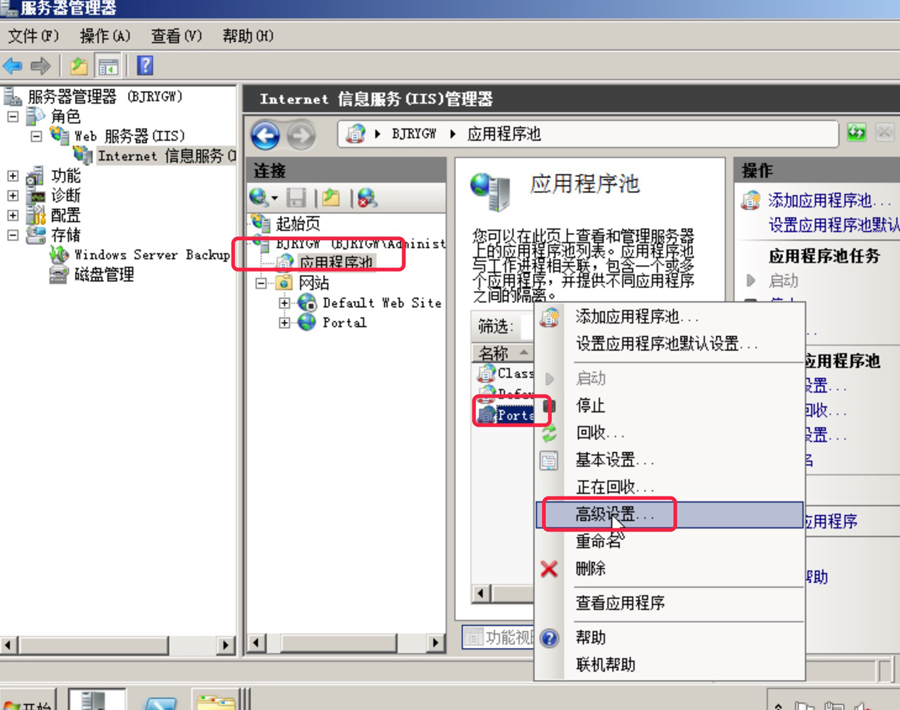Click the blue IIS back navigation arrow
The image size is (900, 710).
click(x=265, y=134)
